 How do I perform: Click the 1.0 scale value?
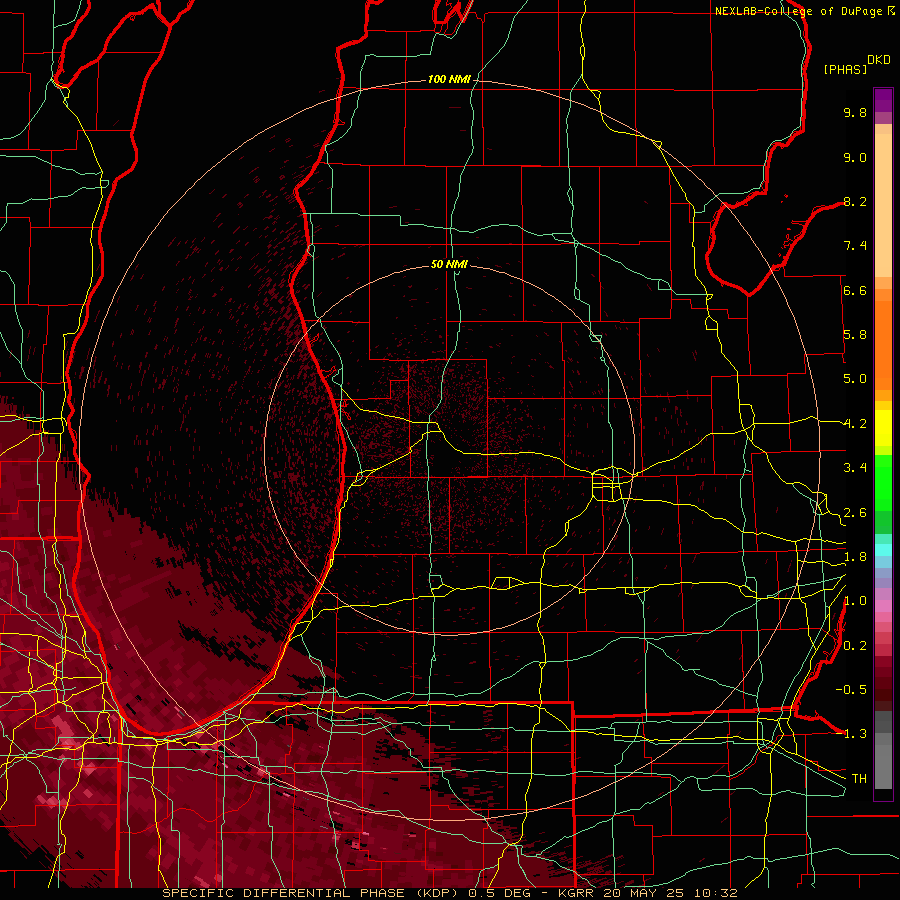[855, 601]
